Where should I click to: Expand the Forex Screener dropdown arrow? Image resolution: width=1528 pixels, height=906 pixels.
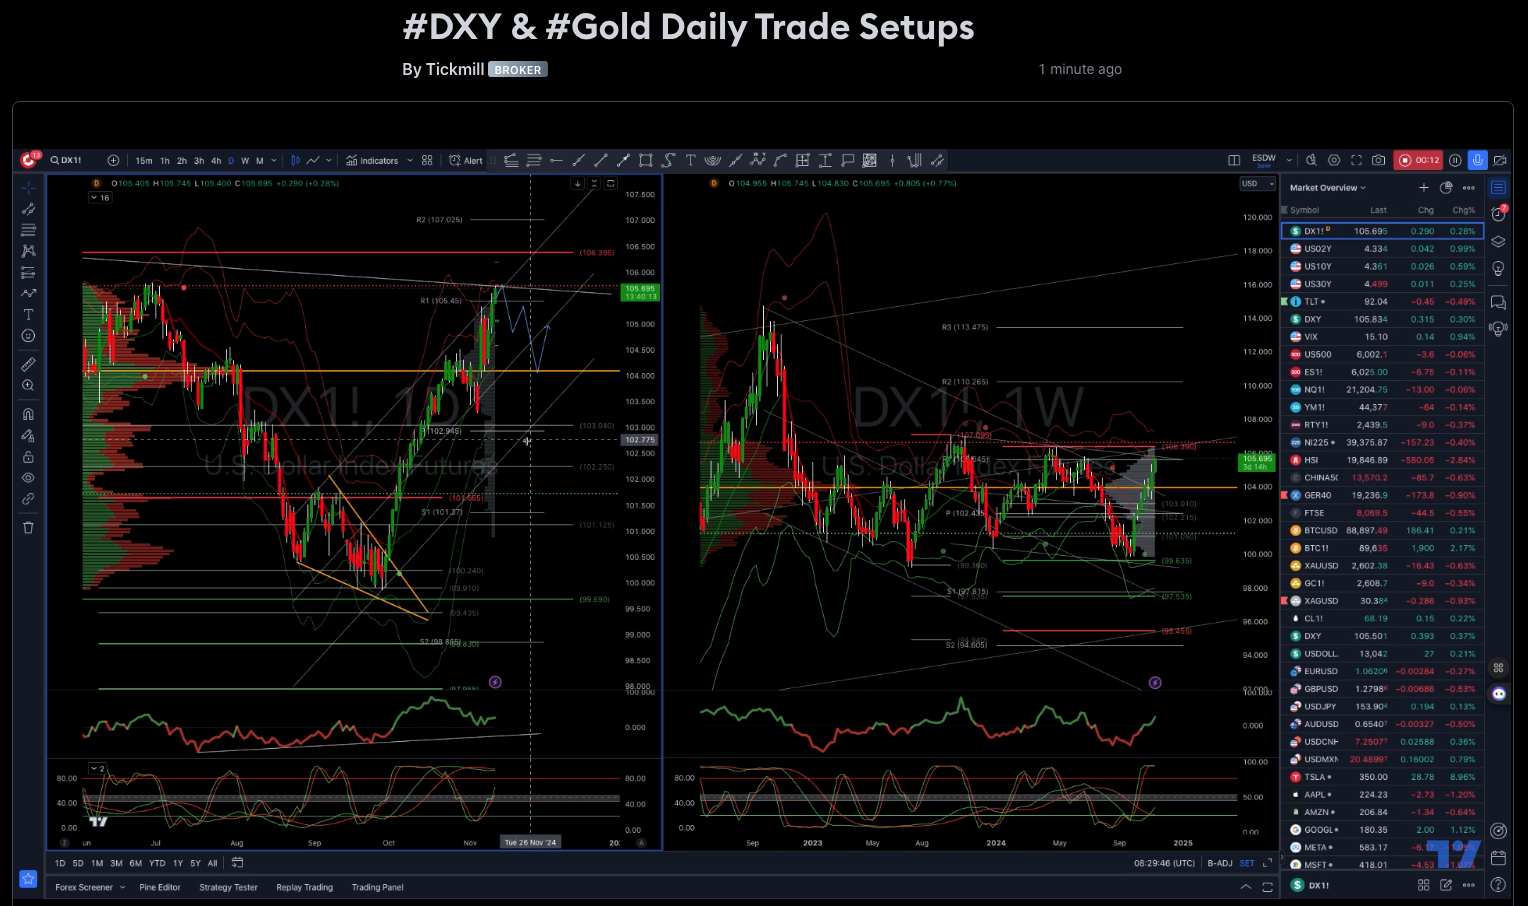click(x=123, y=887)
